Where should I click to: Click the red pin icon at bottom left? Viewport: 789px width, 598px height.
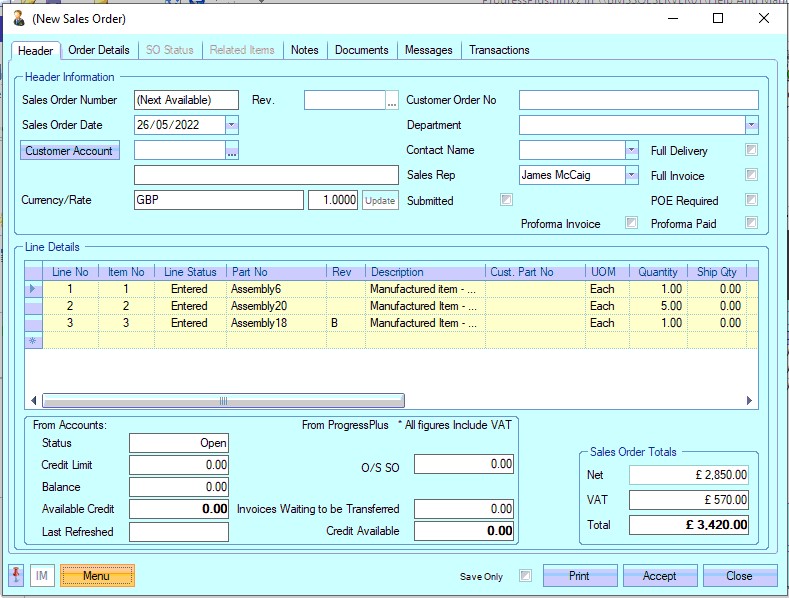(x=17, y=576)
